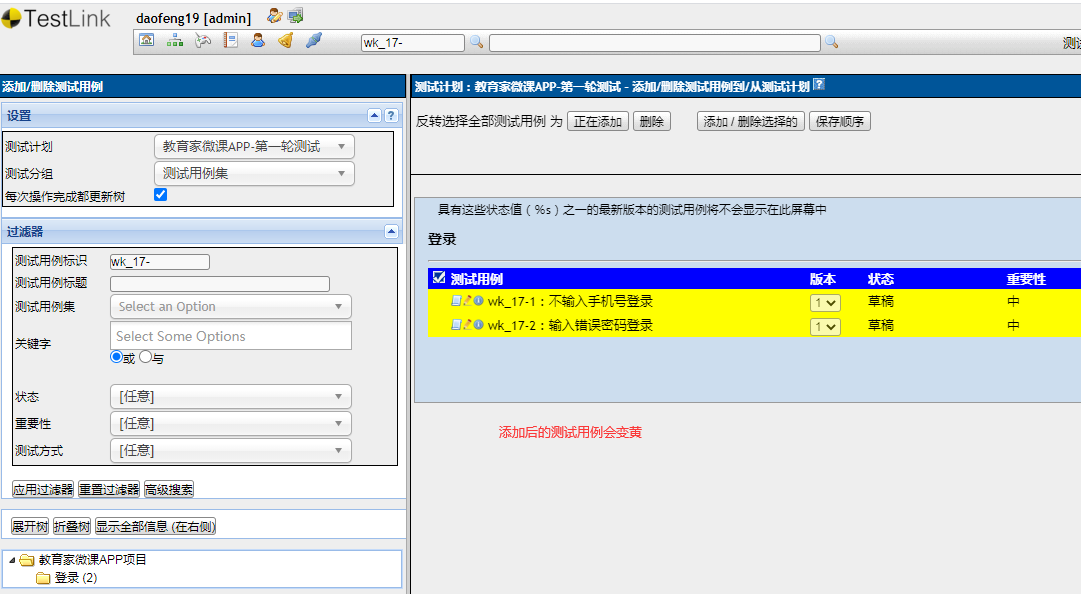Select the 或 radio button
Viewport: 1081px width, 594px height.
pos(117,357)
